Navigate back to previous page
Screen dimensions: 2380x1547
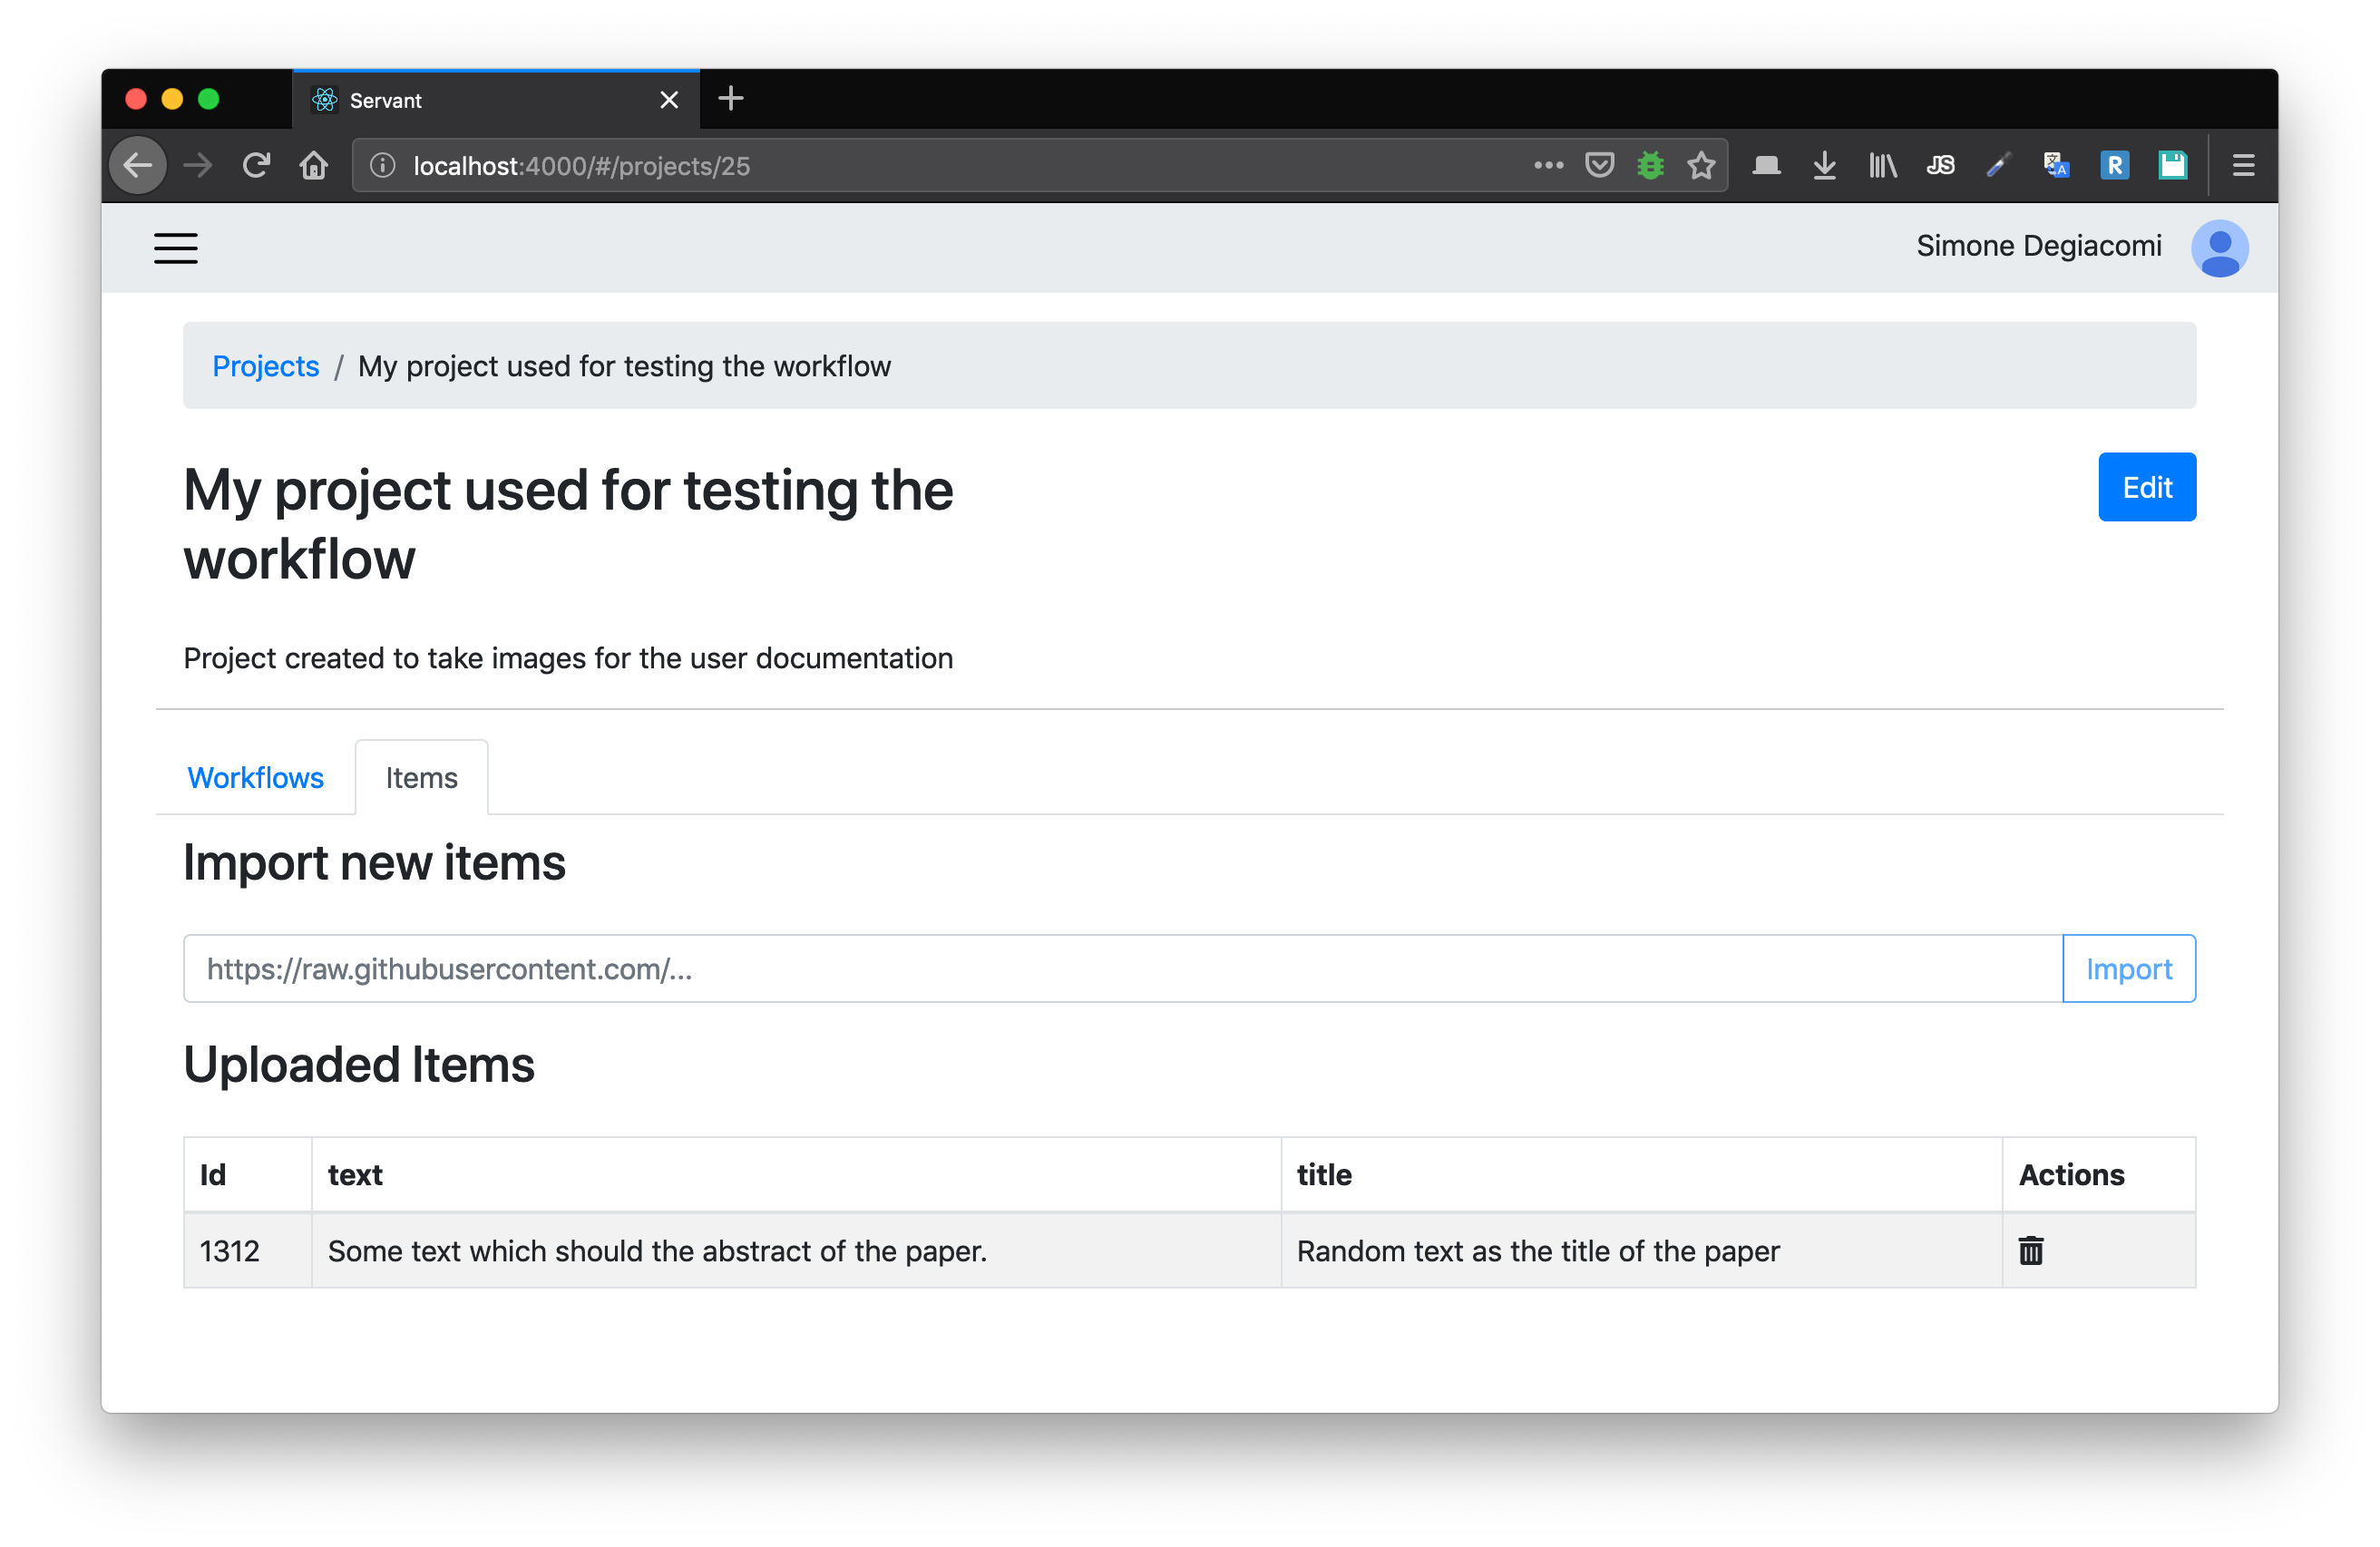point(139,166)
